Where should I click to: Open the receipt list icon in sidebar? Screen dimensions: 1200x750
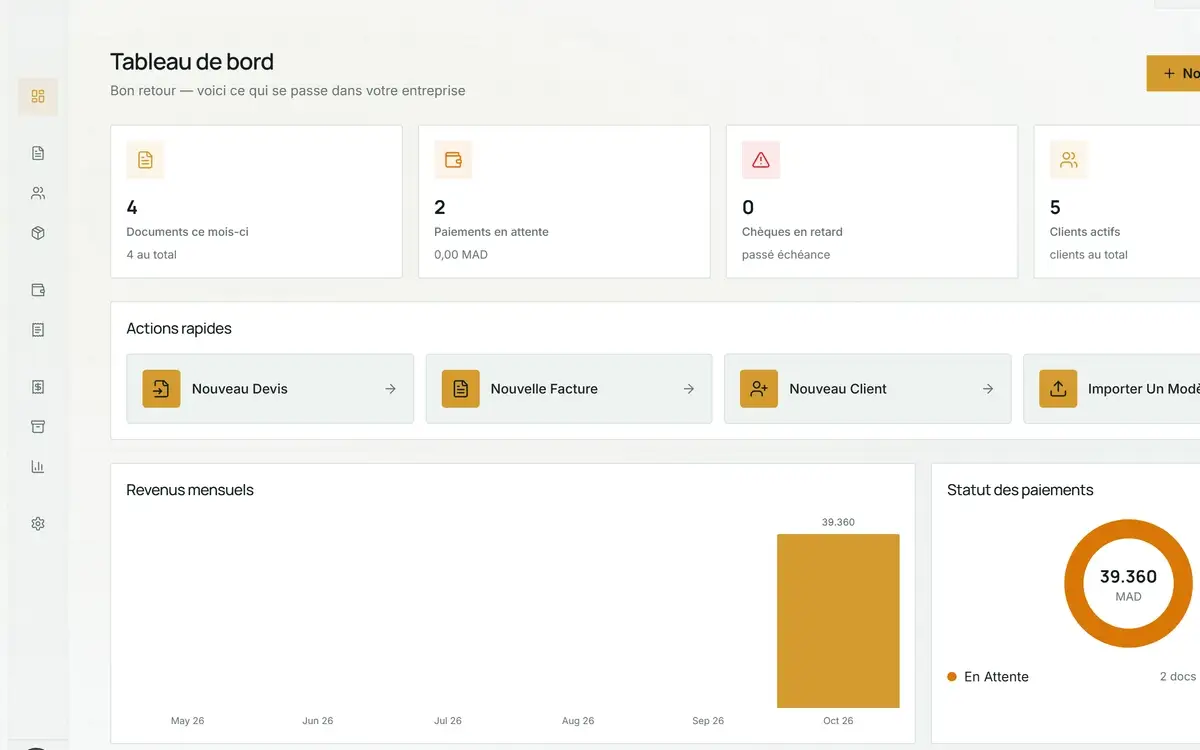click(x=38, y=330)
